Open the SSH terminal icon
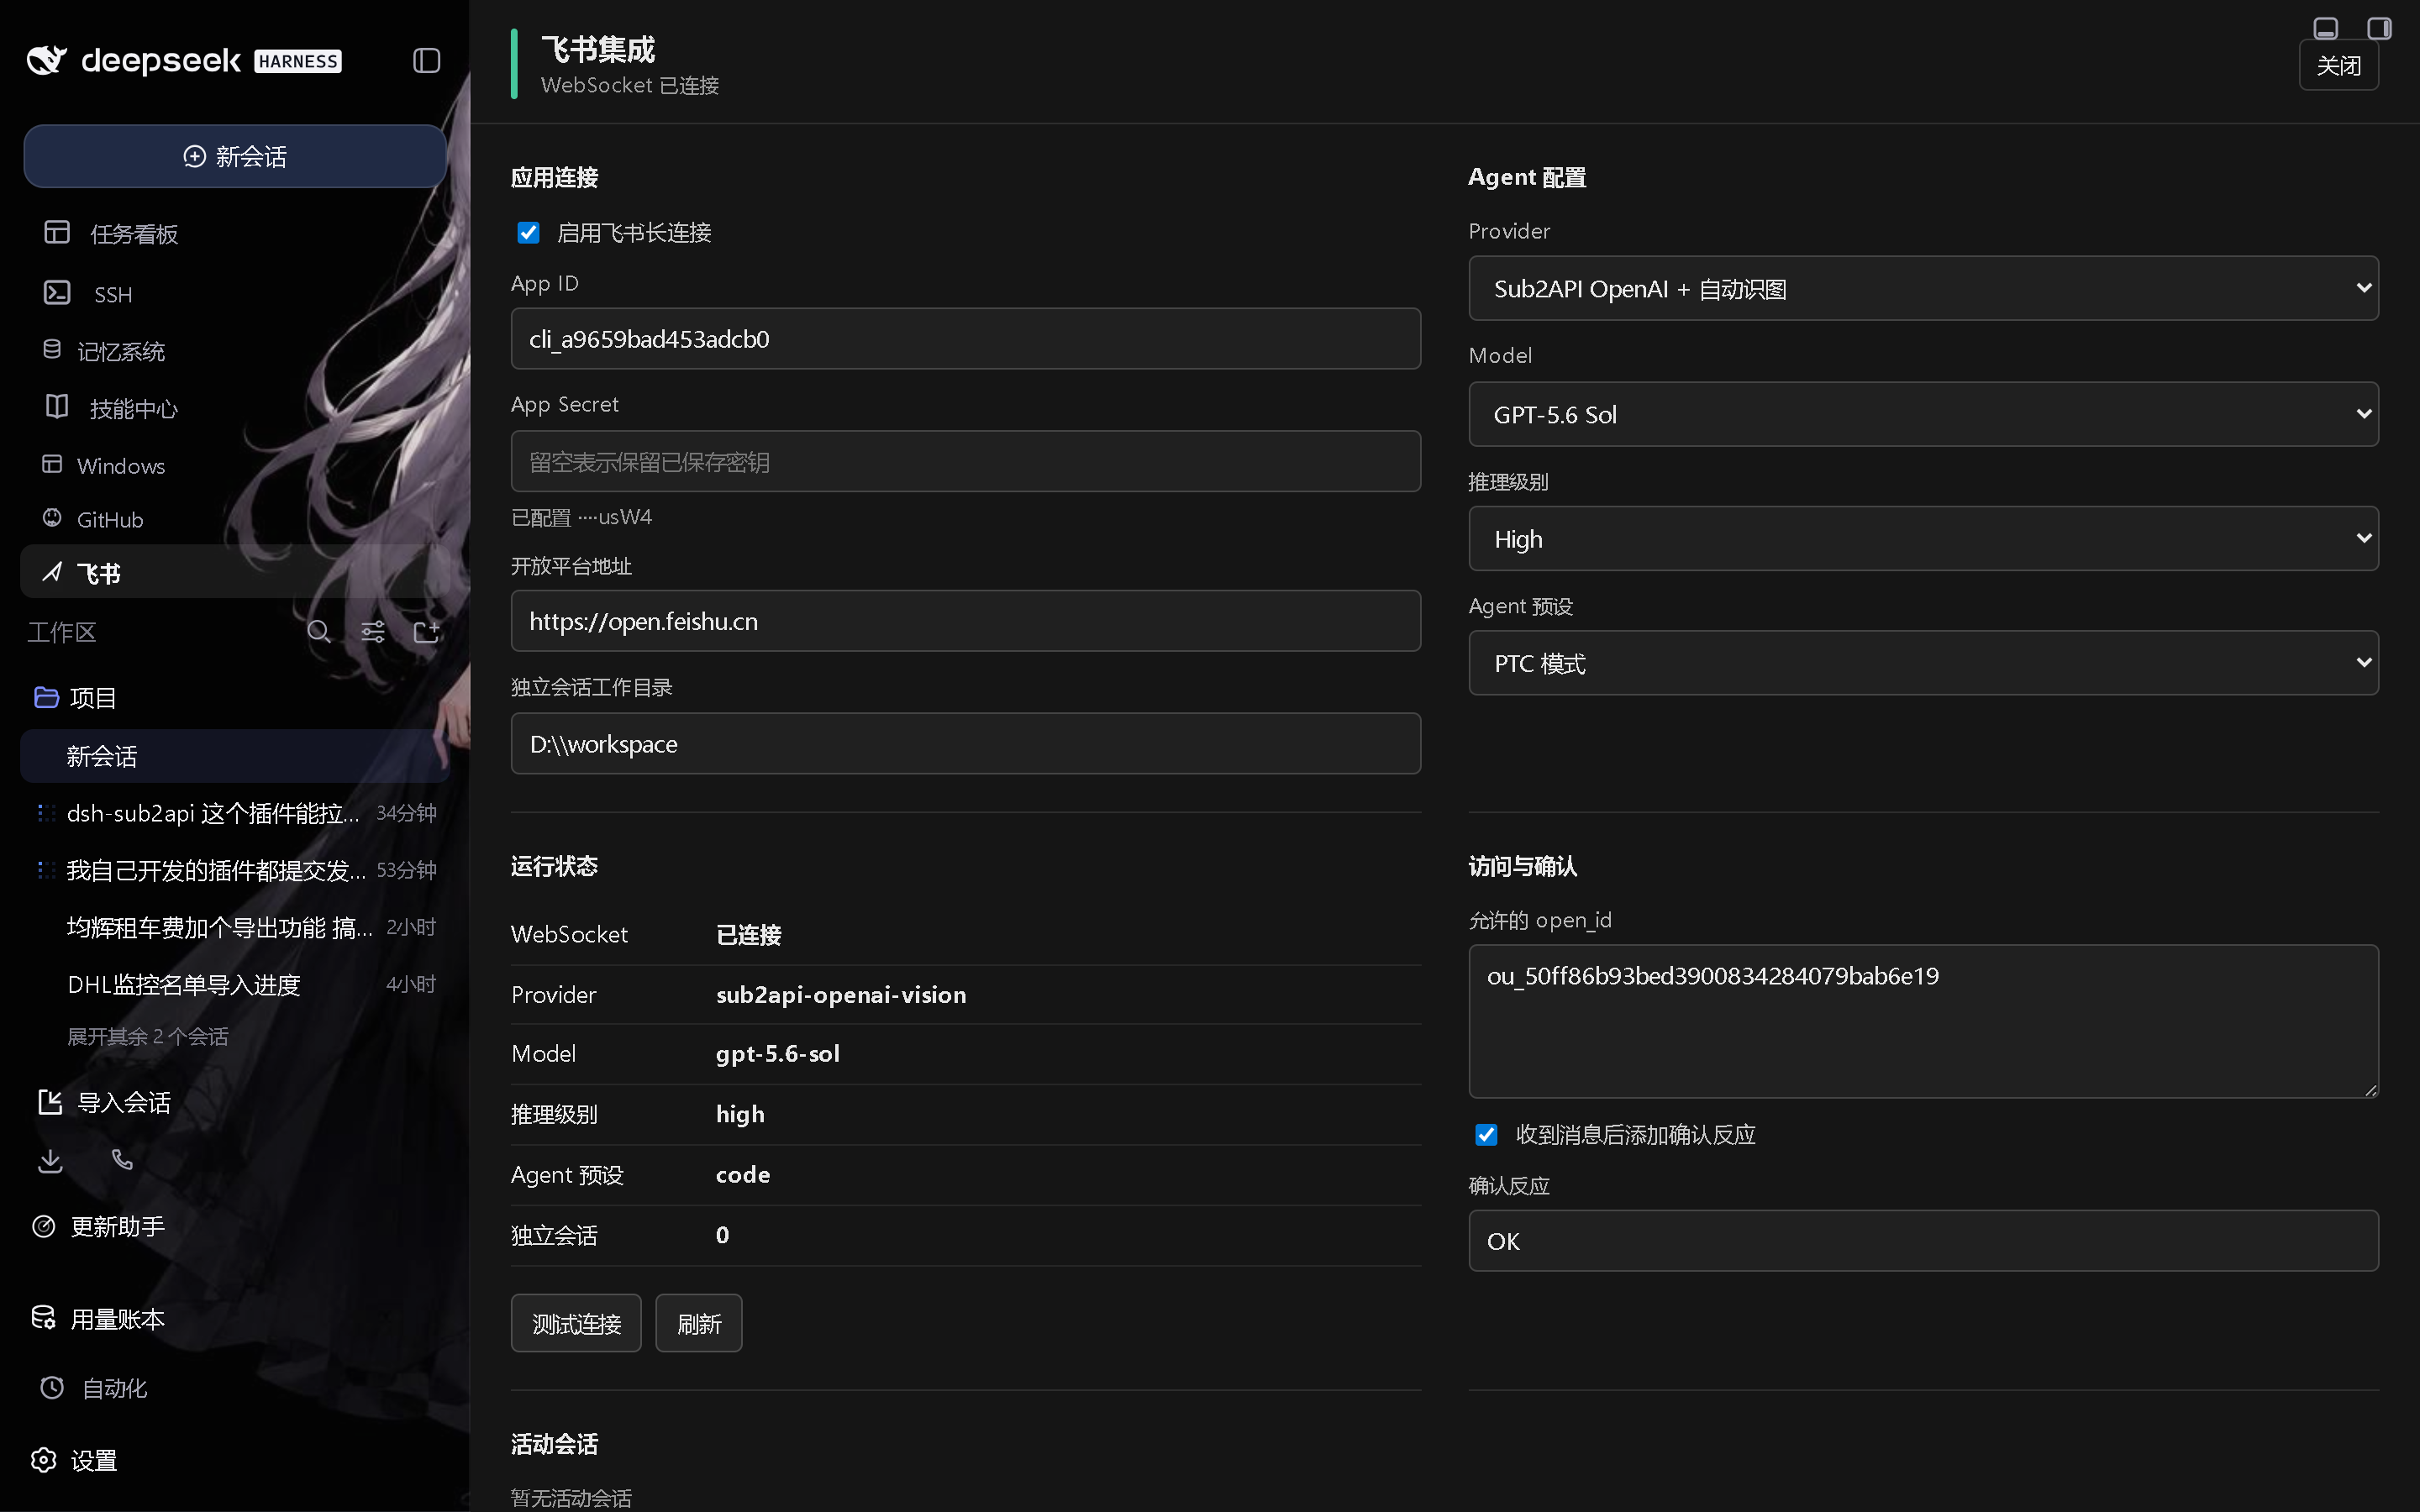 click(x=57, y=293)
